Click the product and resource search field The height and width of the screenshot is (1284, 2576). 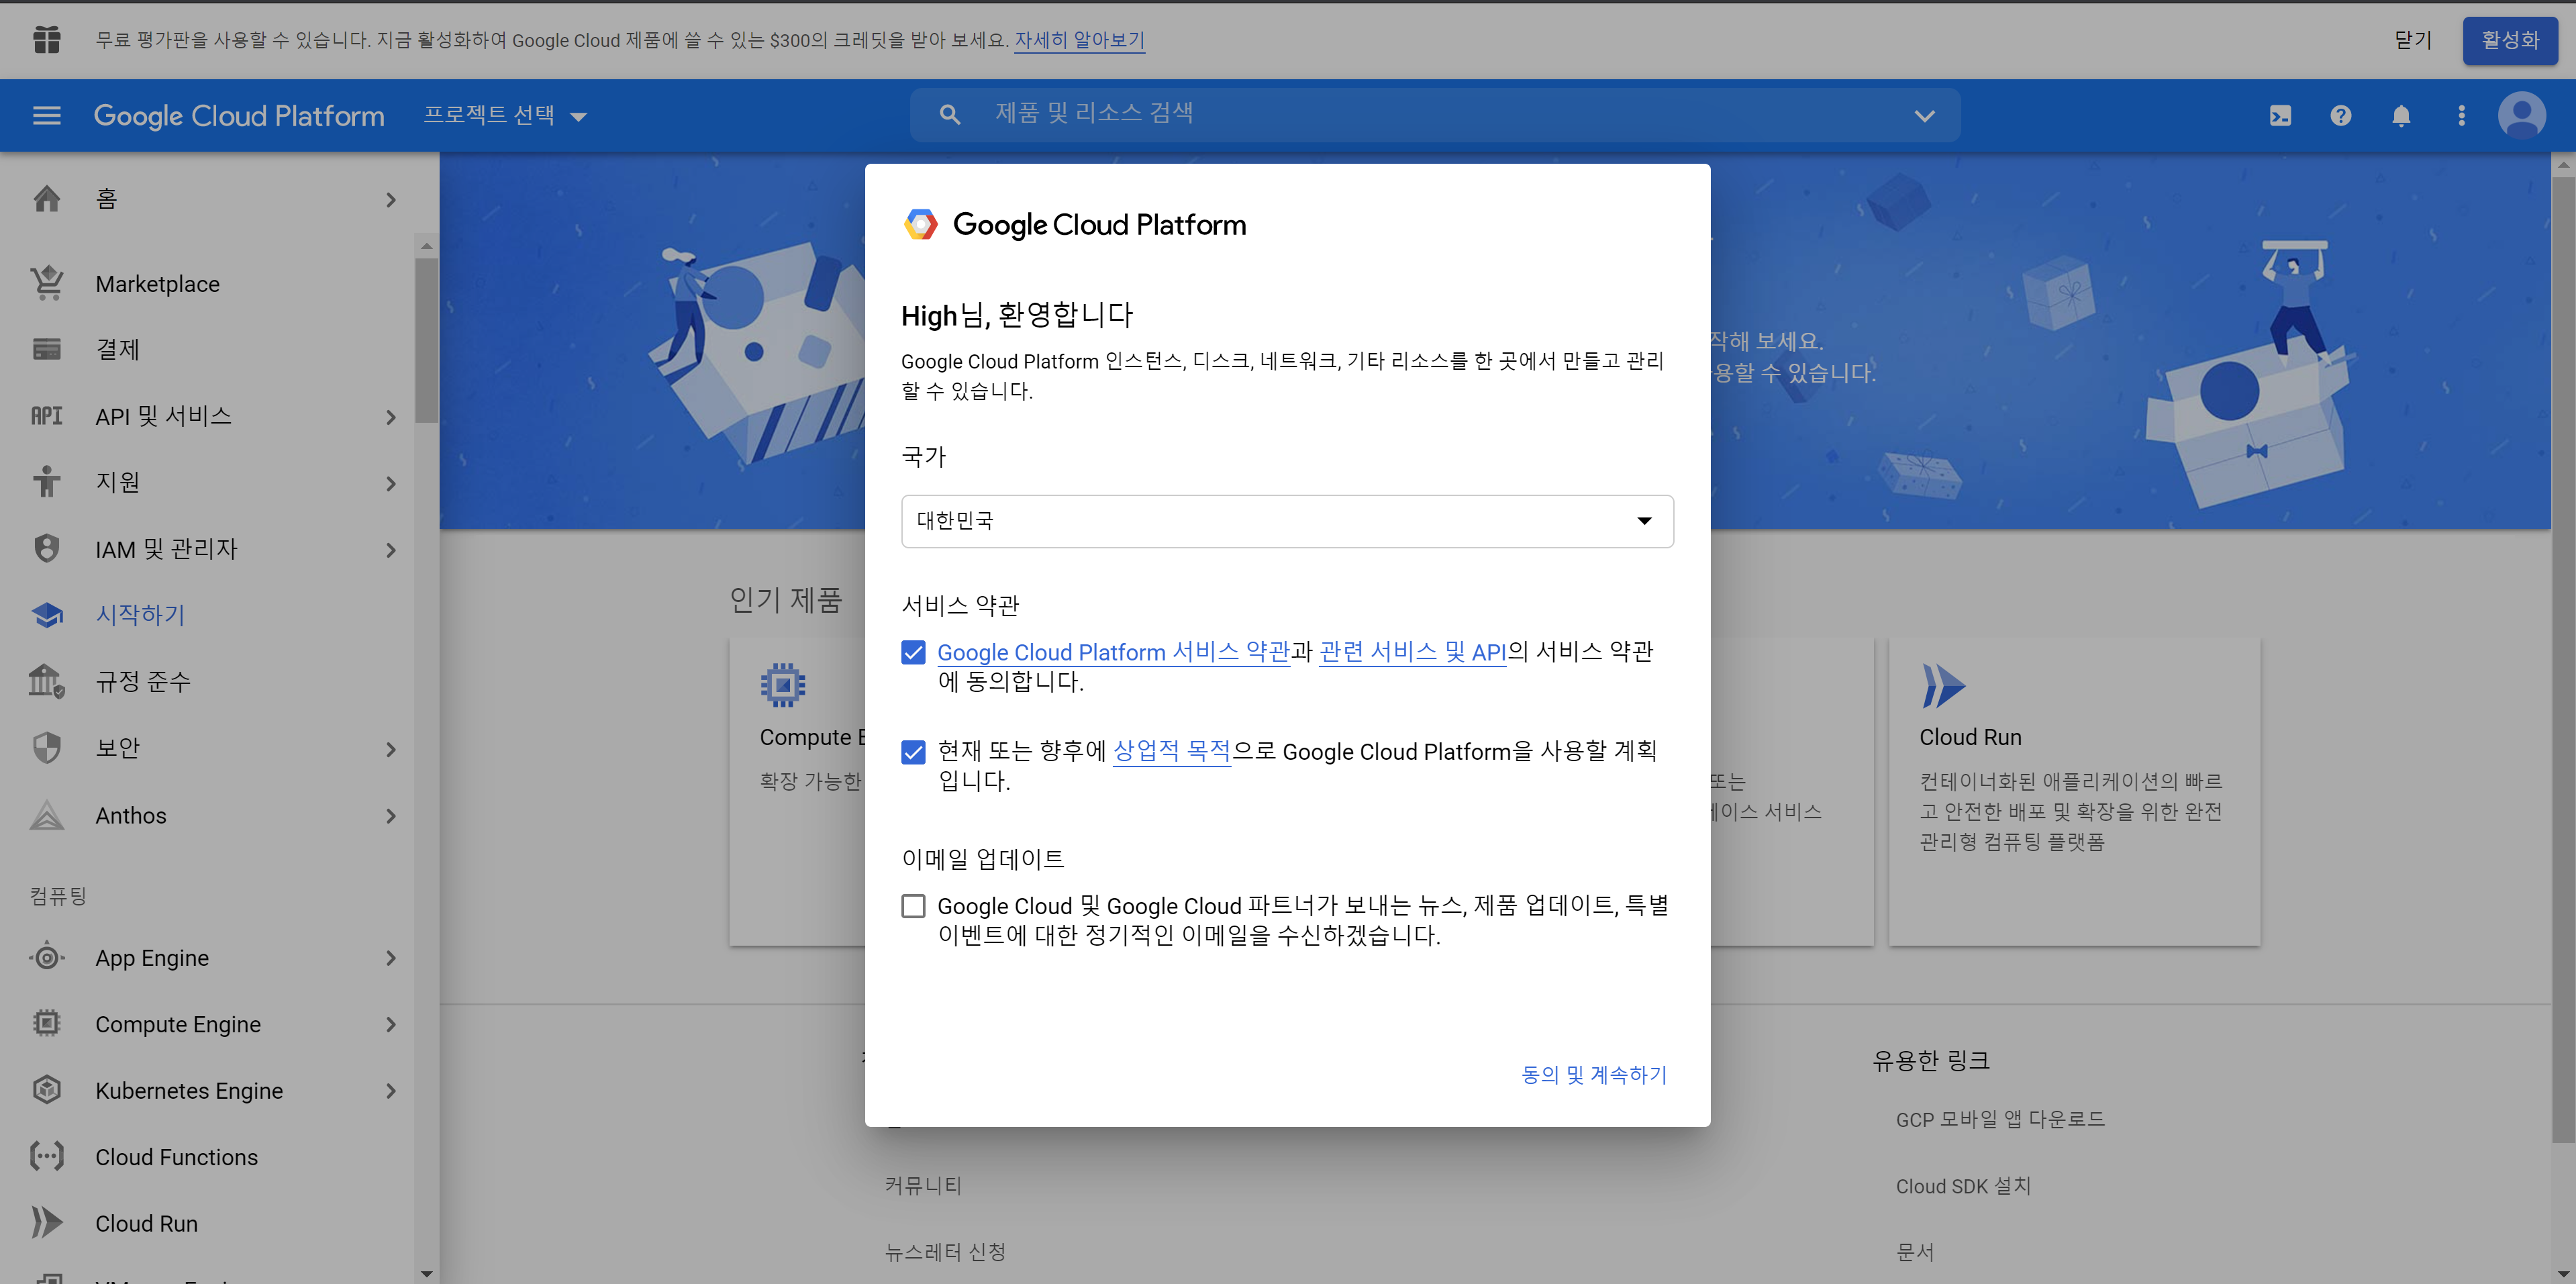(x=1430, y=114)
